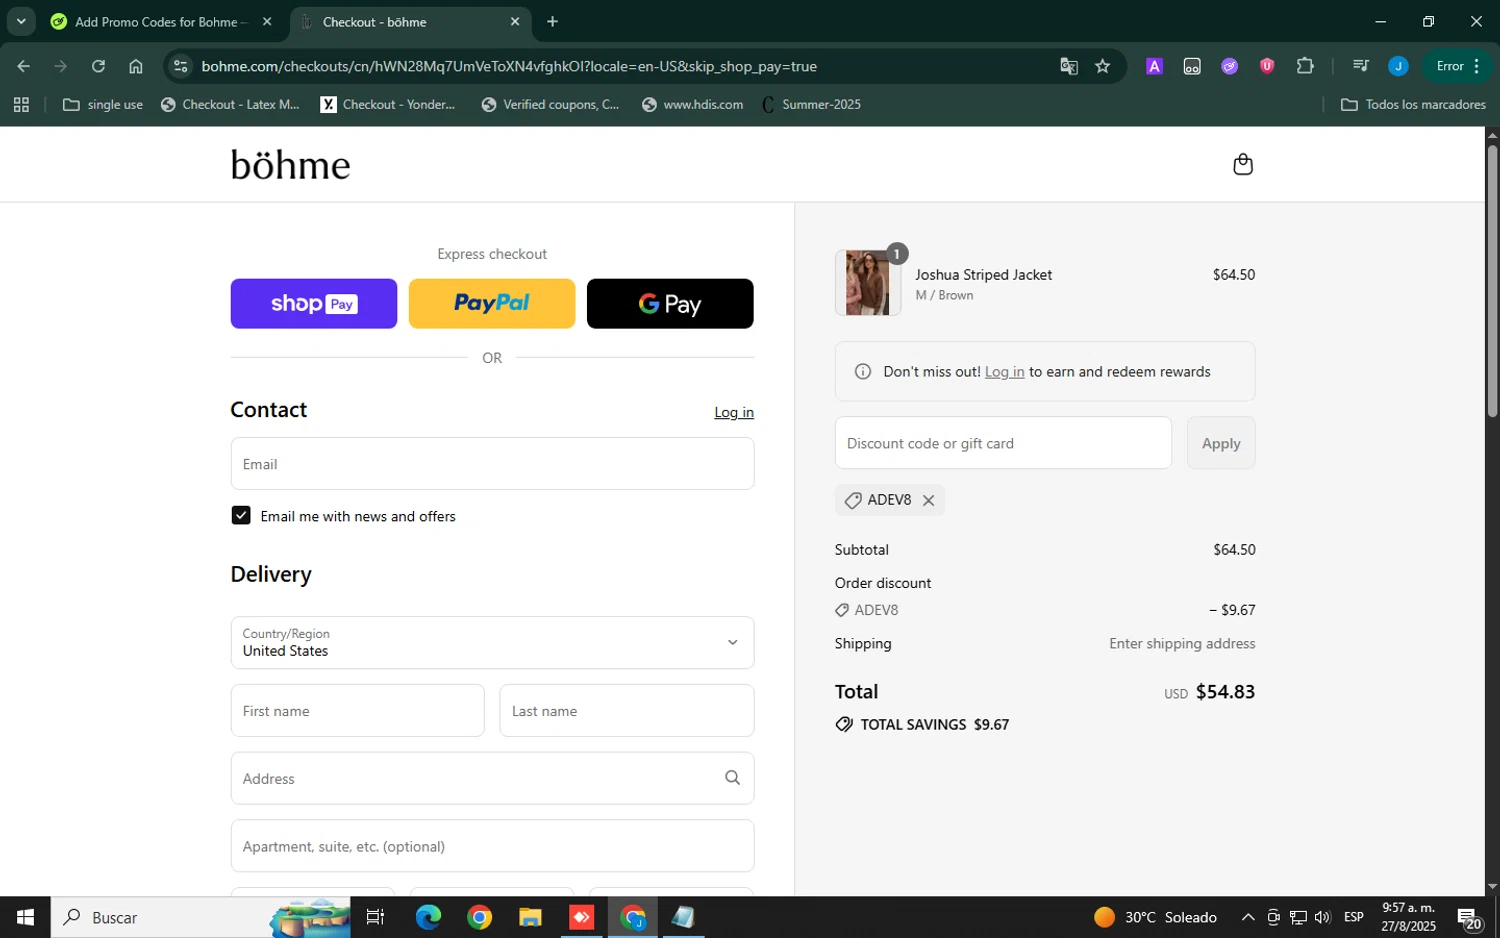This screenshot has height=938, width=1500.
Task: Switch to the Add Promo Codes for Bohme tab
Action: click(162, 21)
